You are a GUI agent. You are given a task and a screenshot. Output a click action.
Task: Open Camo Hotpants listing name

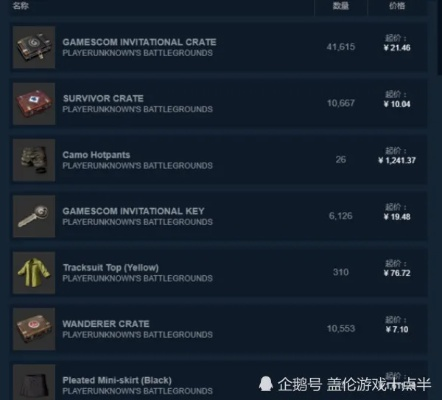click(x=96, y=155)
